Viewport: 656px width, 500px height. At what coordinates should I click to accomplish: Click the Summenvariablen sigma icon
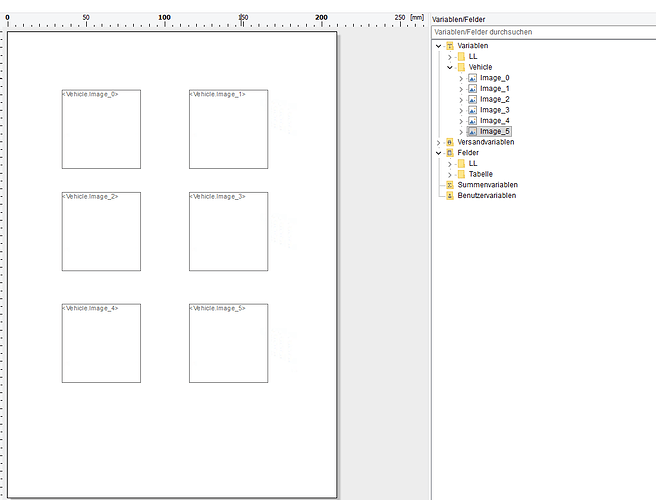click(x=450, y=185)
